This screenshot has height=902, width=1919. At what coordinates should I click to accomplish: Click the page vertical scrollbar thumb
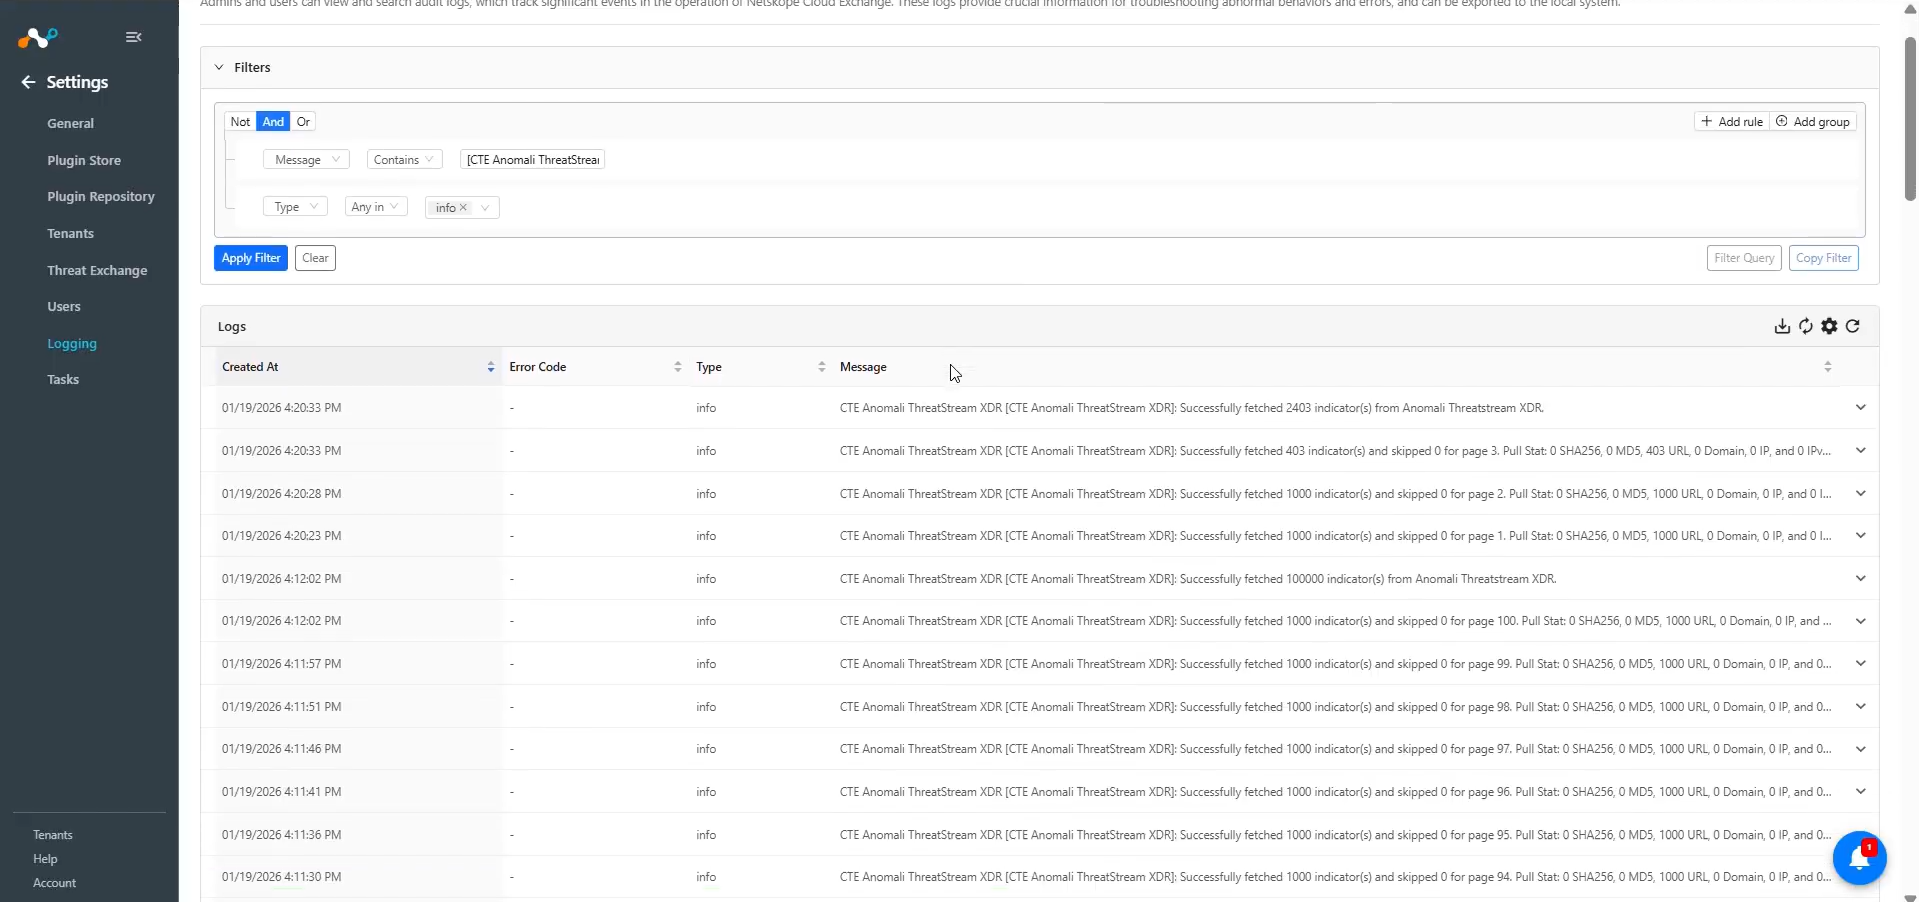point(1910,118)
